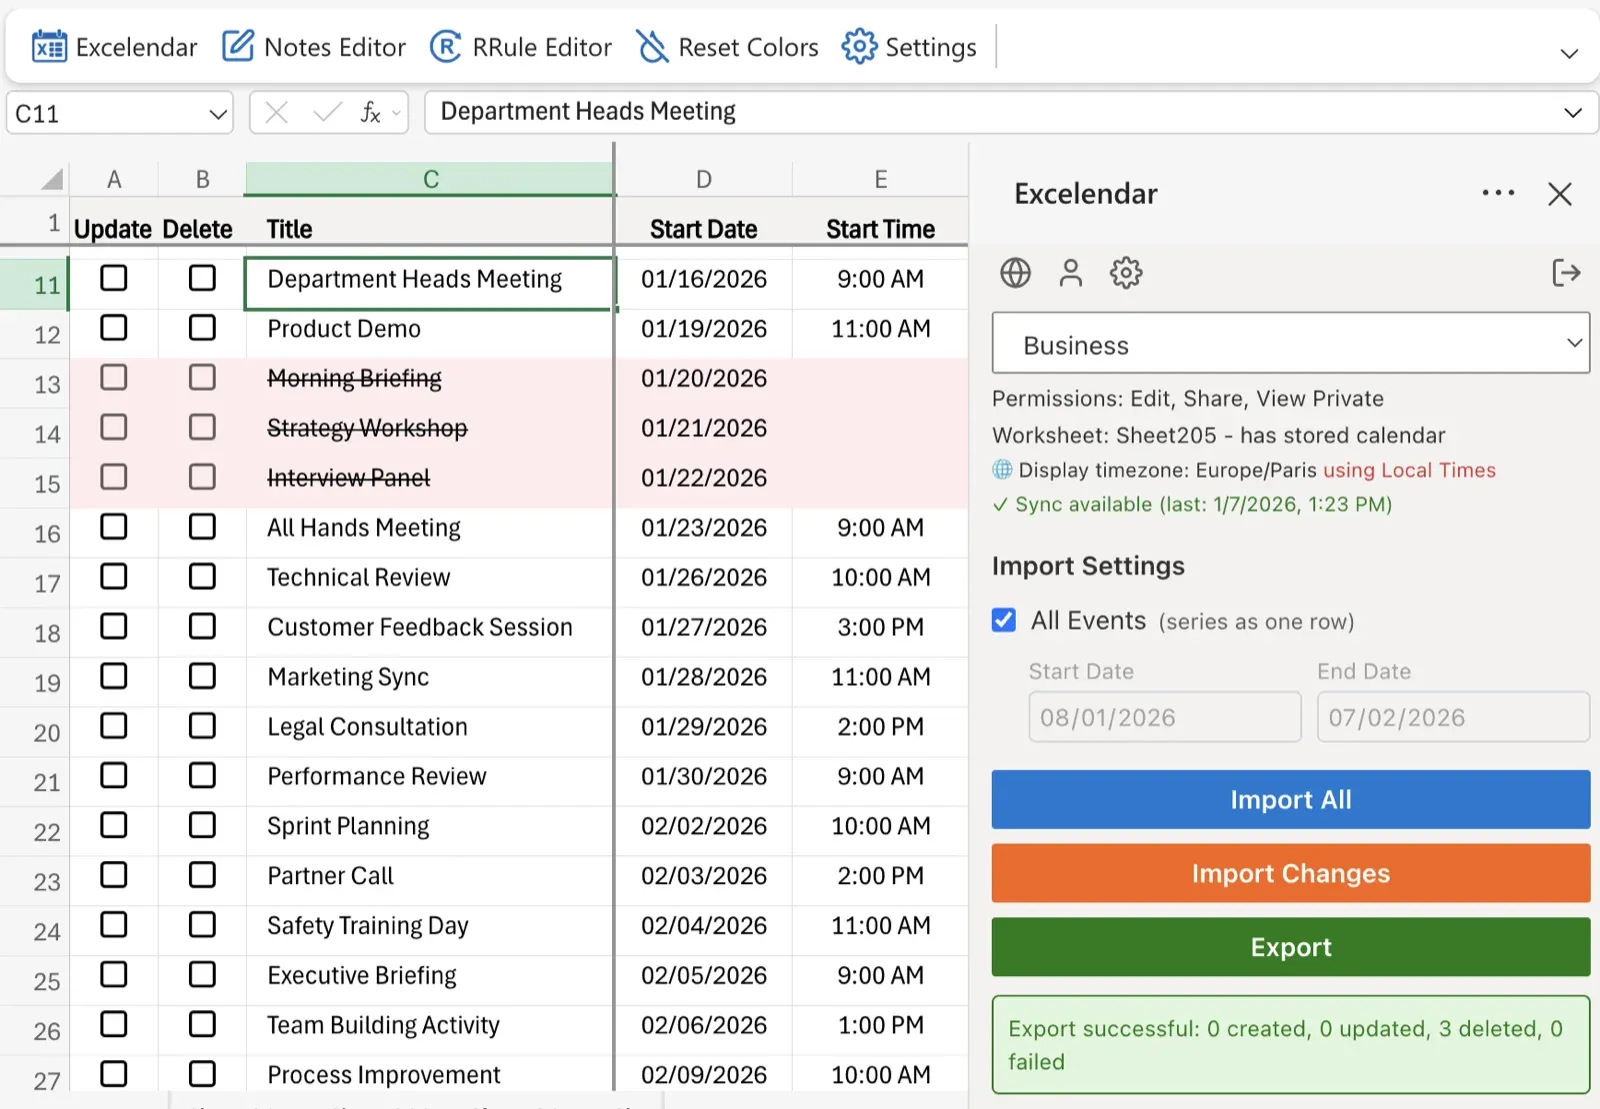Click the import End Date field
Viewport: 1600px width, 1109px height.
point(1453,717)
